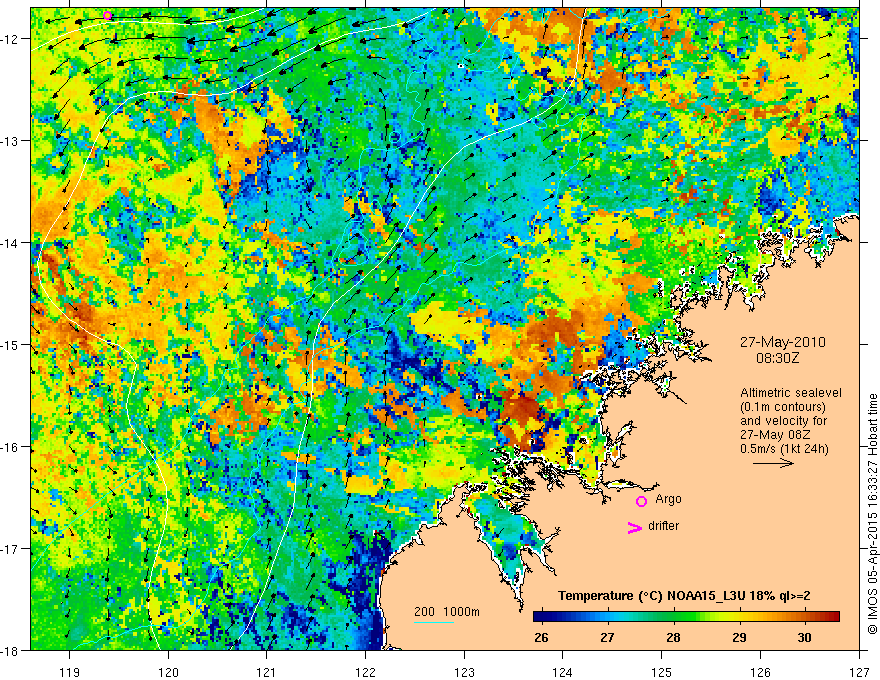
Task: Click the cyan 200m depth contour legend line
Action: [434, 622]
